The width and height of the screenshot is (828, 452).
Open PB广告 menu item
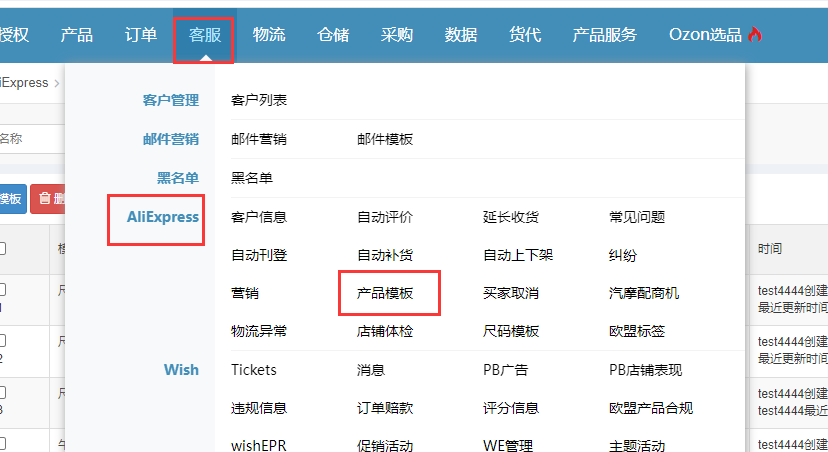point(505,370)
